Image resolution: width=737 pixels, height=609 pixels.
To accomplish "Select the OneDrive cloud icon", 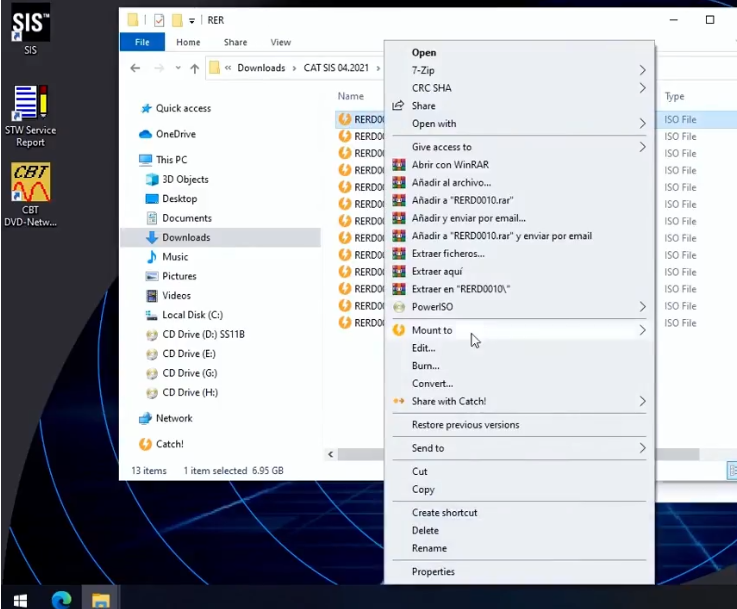I will pyautogui.click(x=146, y=134).
